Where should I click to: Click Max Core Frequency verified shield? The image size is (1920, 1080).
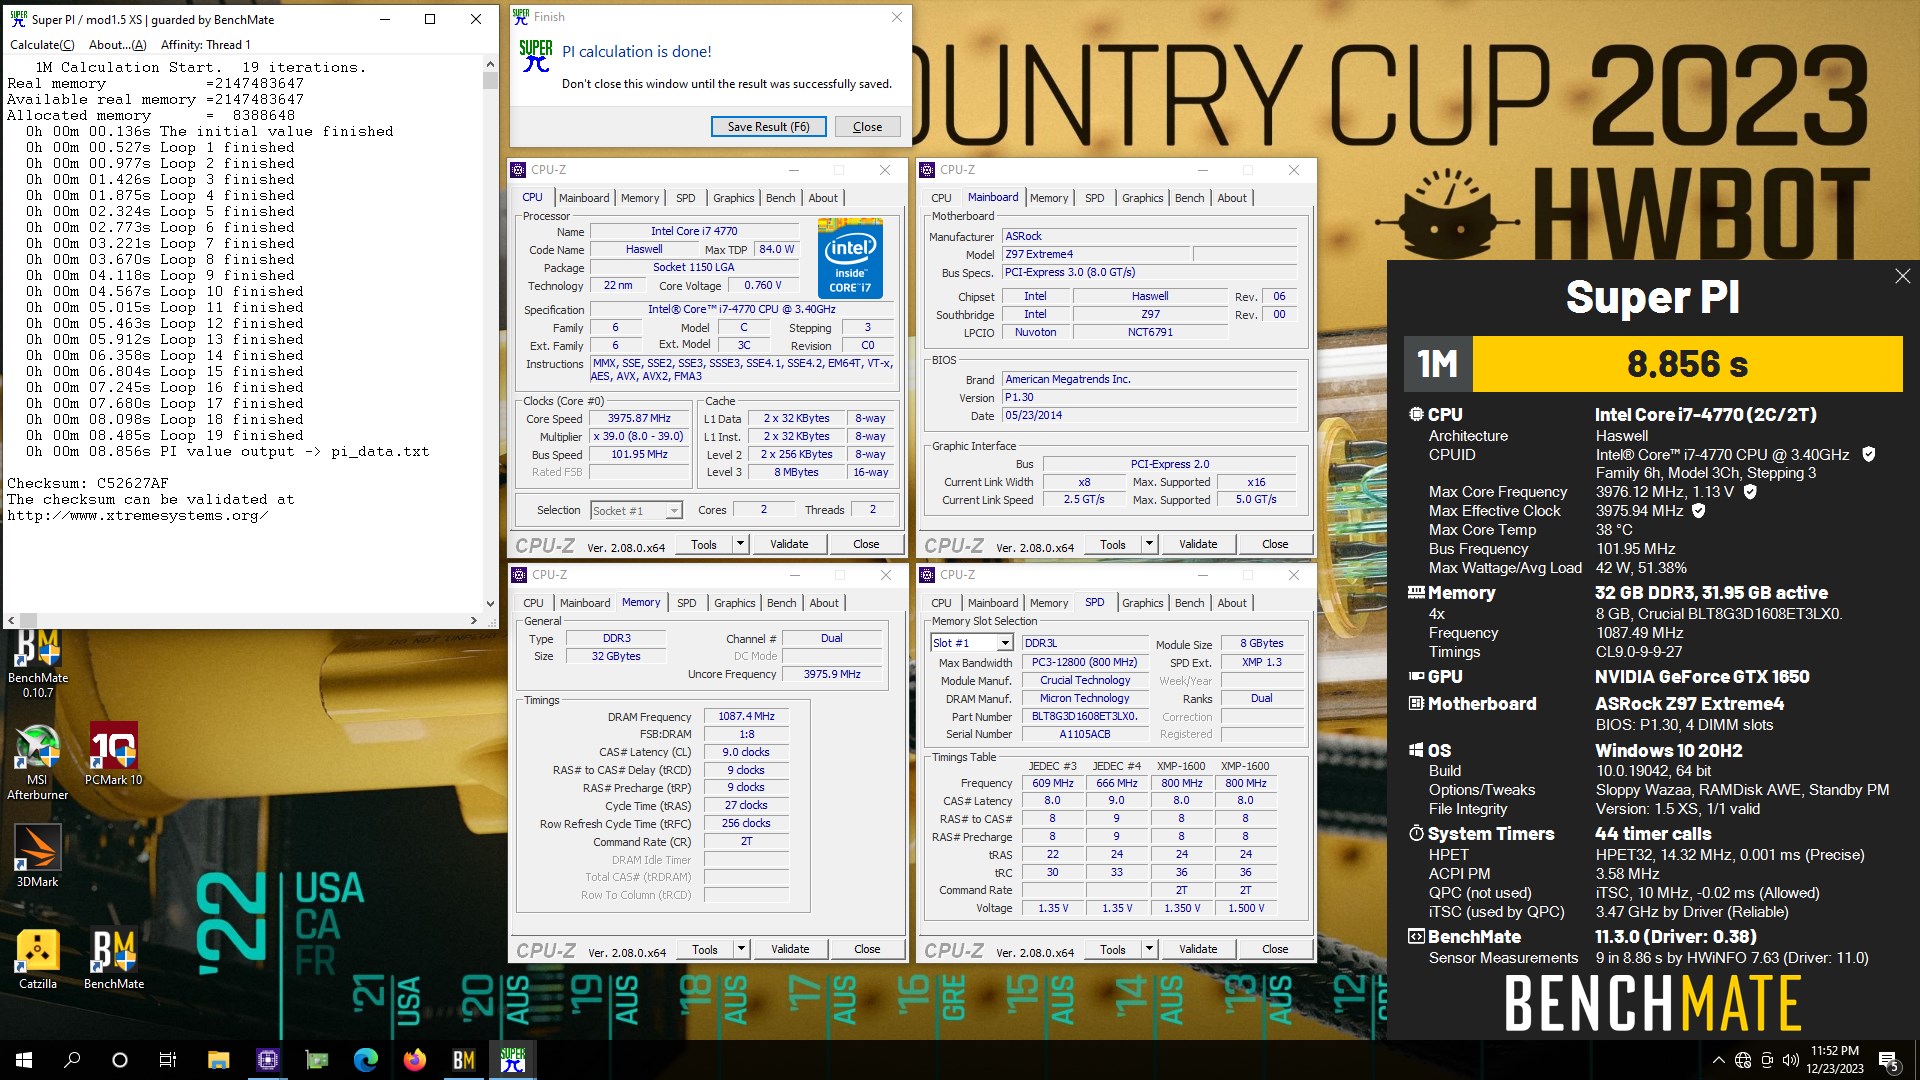[1750, 492]
